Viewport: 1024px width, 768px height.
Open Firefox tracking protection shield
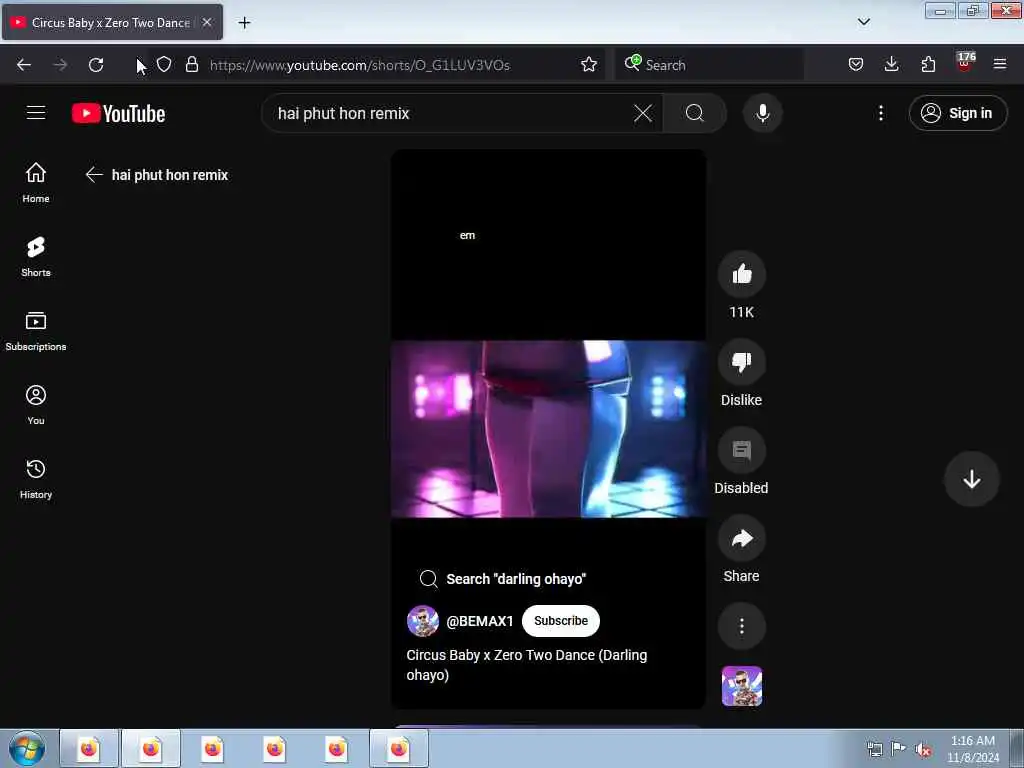(164, 65)
